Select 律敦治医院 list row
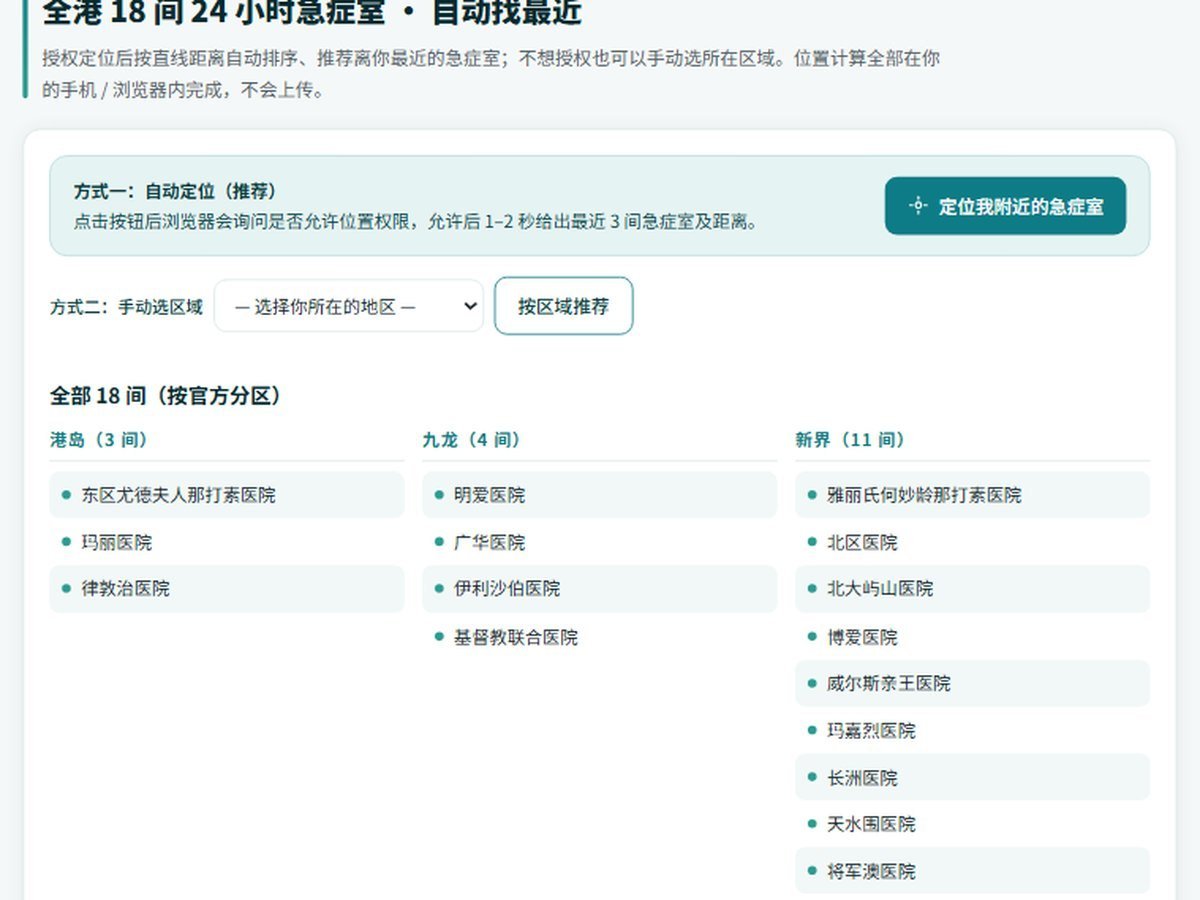The height and width of the screenshot is (900, 1200). point(227,589)
